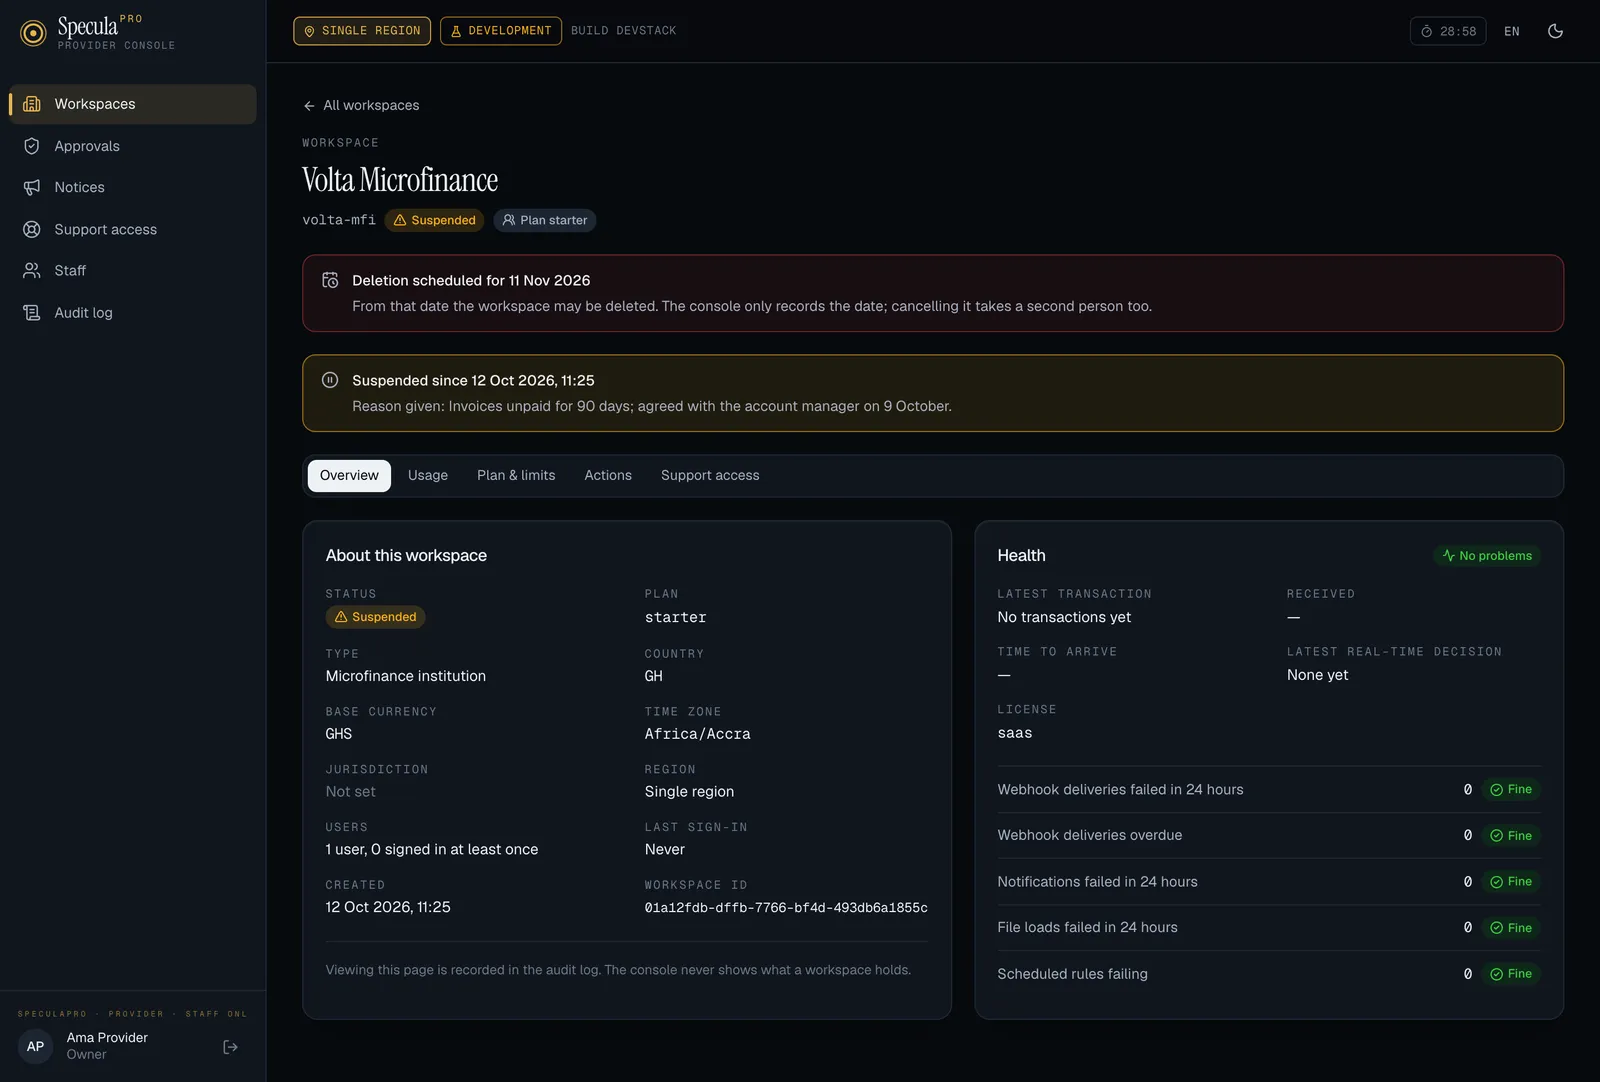
Task: Click Fine badge for Notifications failed
Action: (1511, 882)
